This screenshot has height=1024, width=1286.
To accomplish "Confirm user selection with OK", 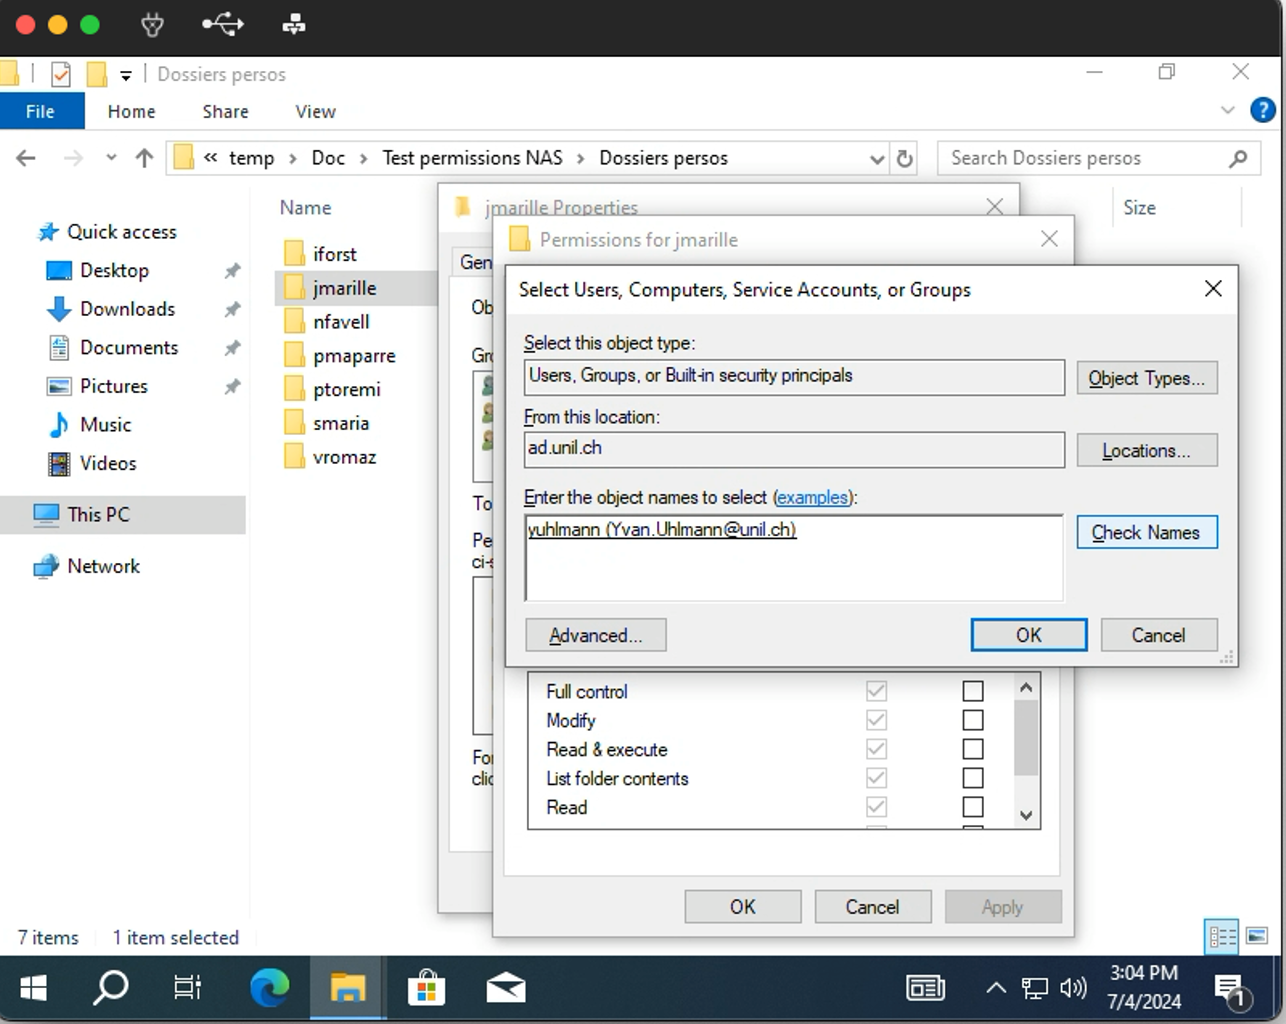I will tap(1028, 635).
